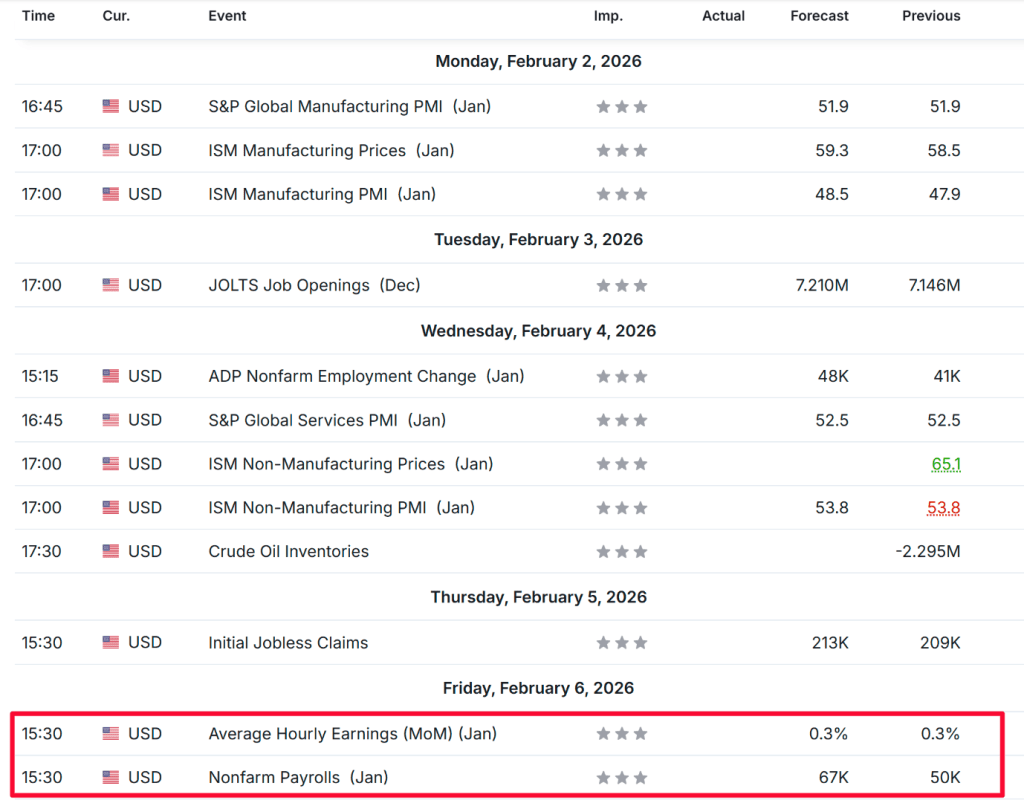
Task: Click the US flag in the Crude Oil Inventories row
Action: click(110, 551)
